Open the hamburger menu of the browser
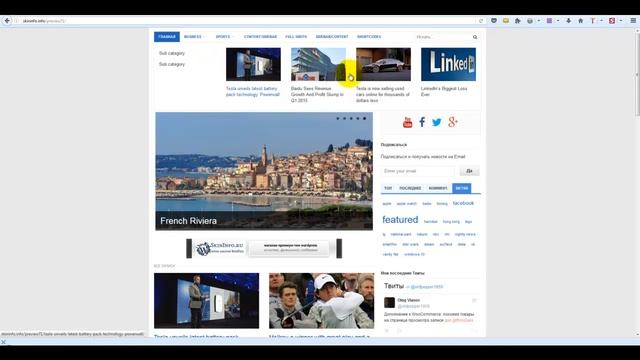This screenshot has height=360, width=640. coord(633,20)
